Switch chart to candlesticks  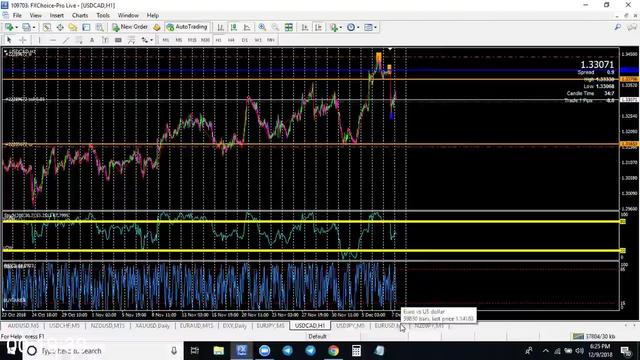click(234, 27)
